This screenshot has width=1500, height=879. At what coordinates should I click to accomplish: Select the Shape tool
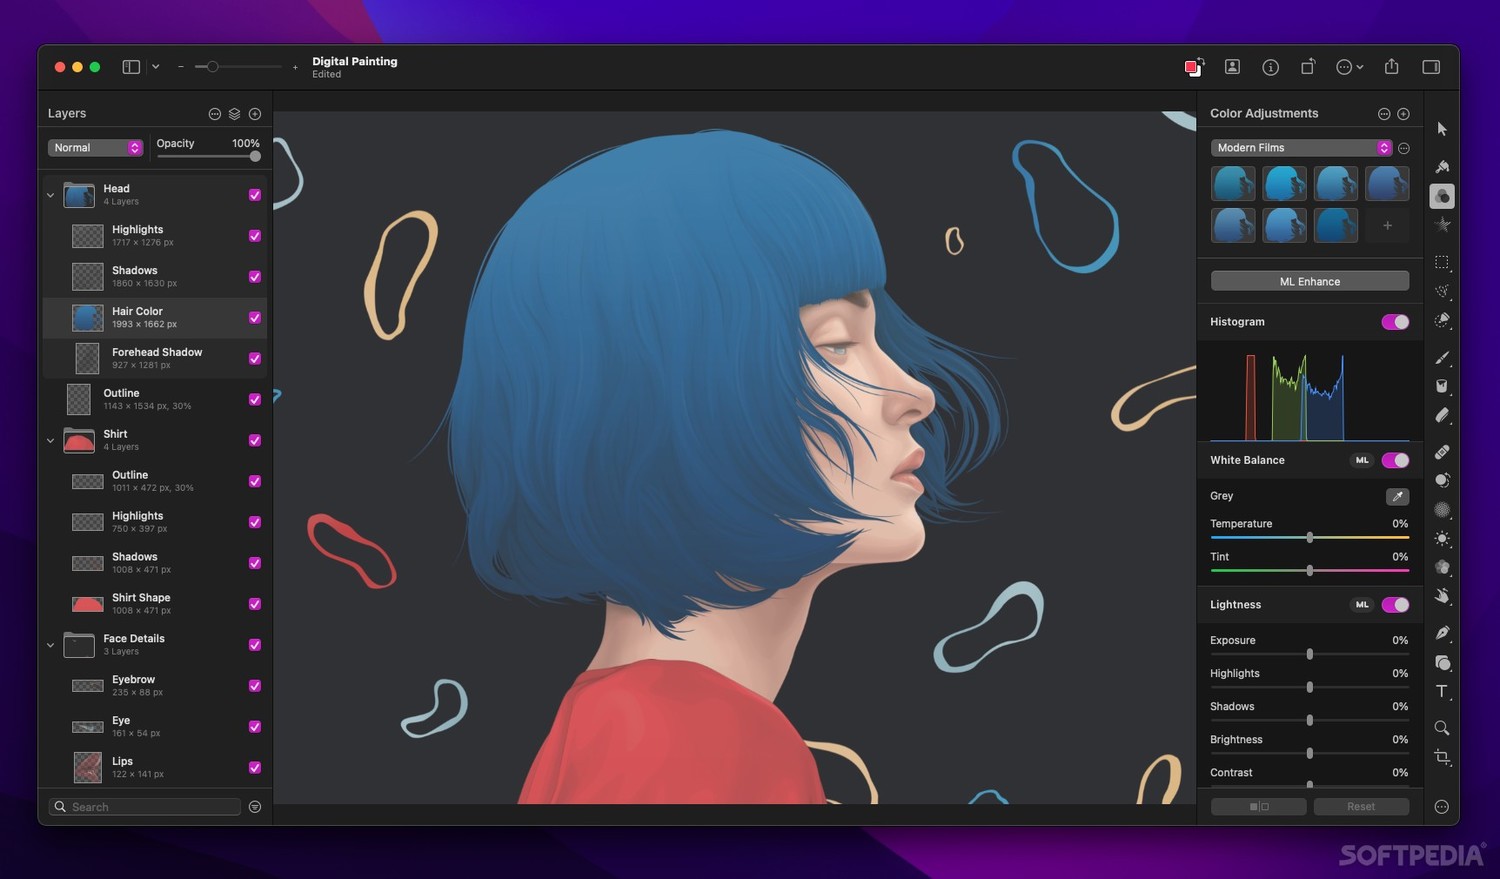[x=1442, y=662]
